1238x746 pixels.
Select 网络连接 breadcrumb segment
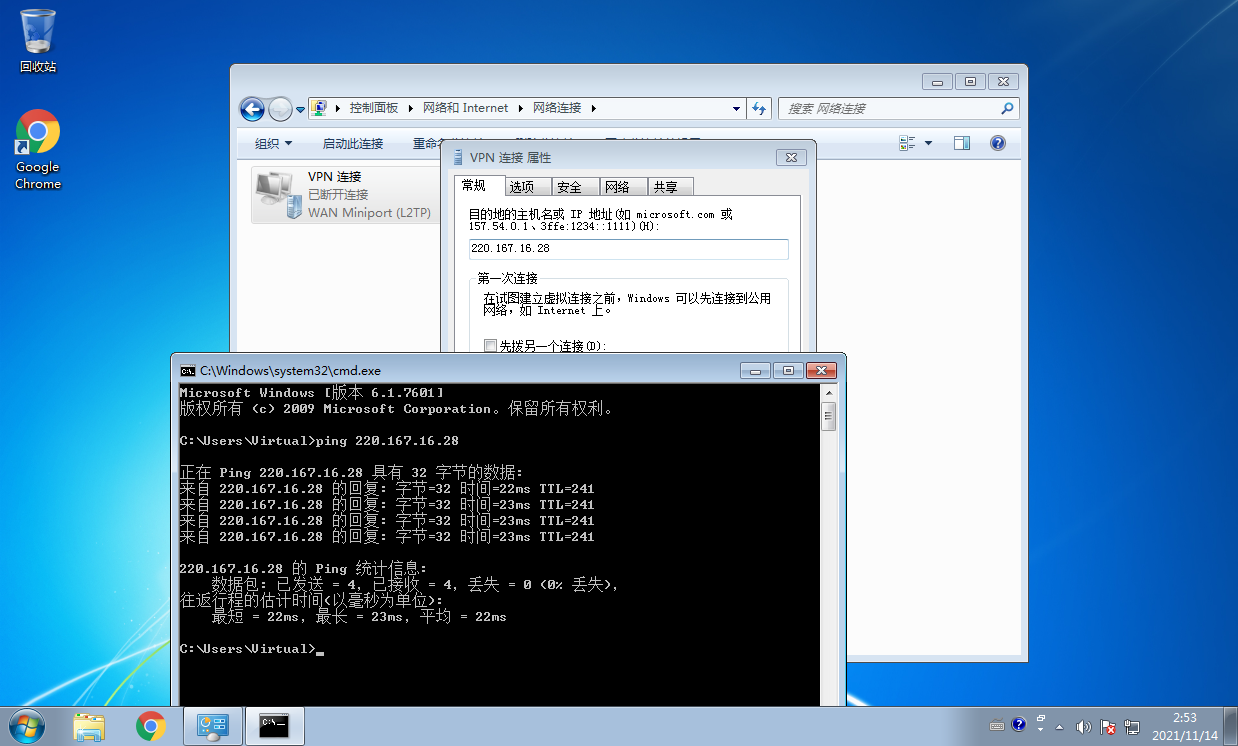[557, 108]
